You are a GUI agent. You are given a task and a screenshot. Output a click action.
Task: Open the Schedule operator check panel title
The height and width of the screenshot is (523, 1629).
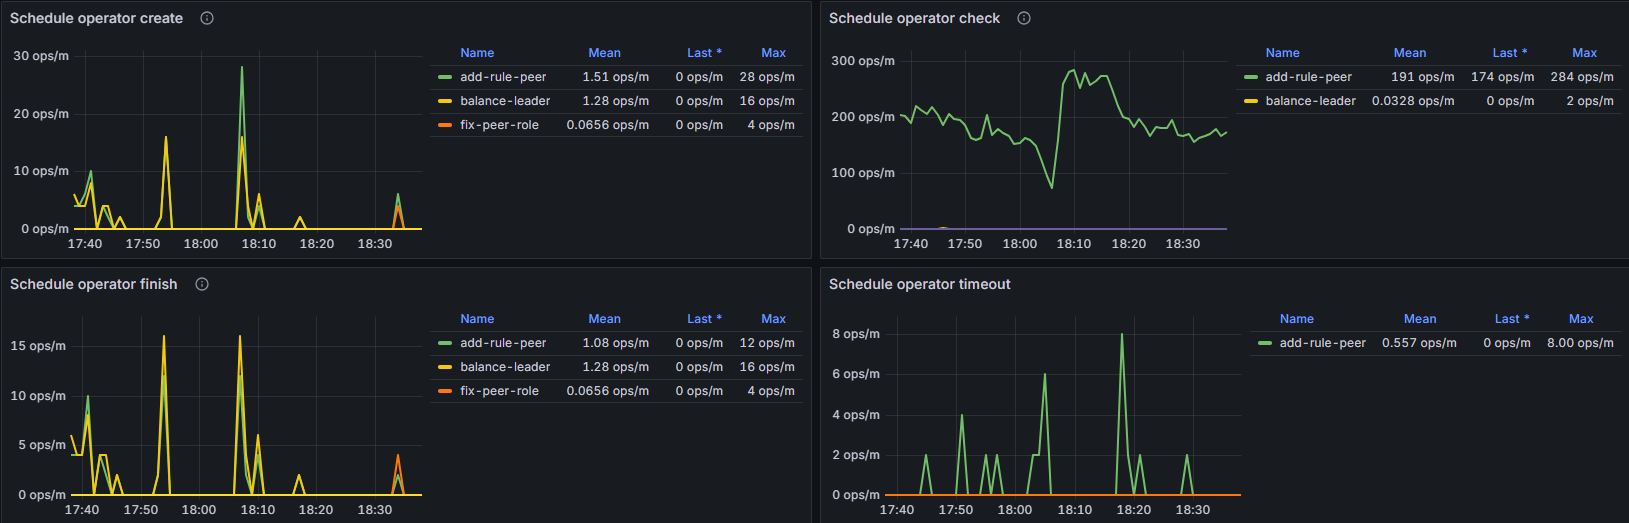[914, 18]
